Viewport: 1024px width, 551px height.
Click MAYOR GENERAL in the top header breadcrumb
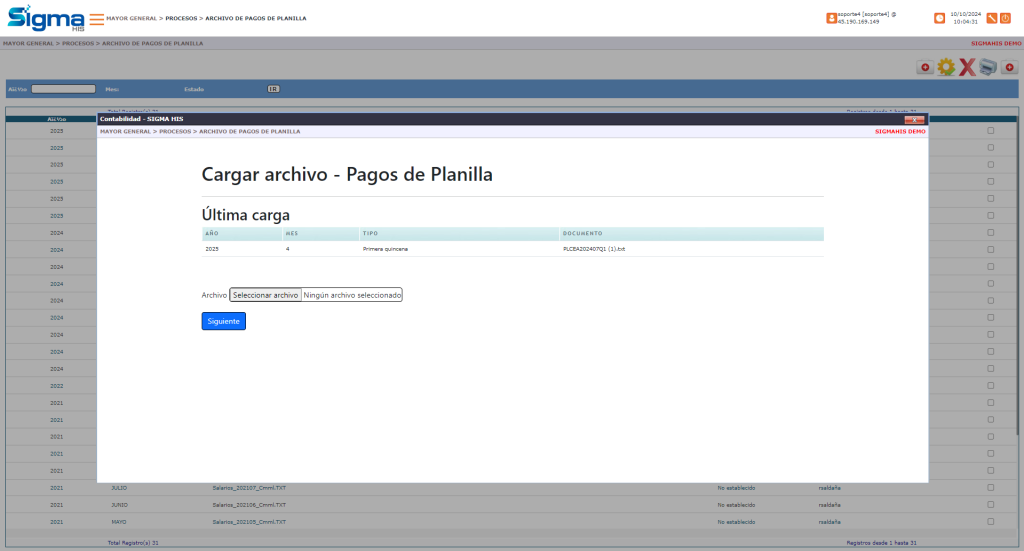point(132,18)
